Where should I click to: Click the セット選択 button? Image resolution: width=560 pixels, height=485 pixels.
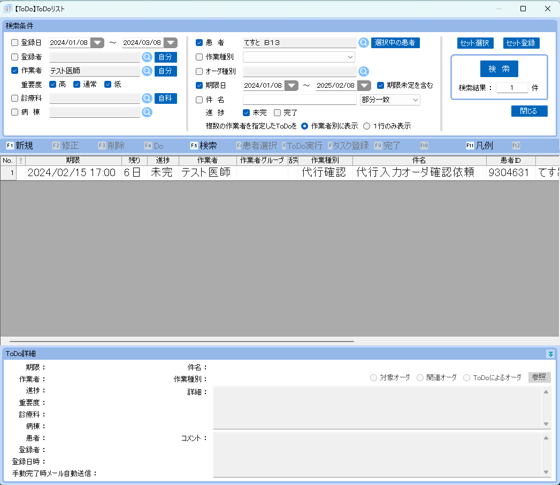[x=475, y=43]
